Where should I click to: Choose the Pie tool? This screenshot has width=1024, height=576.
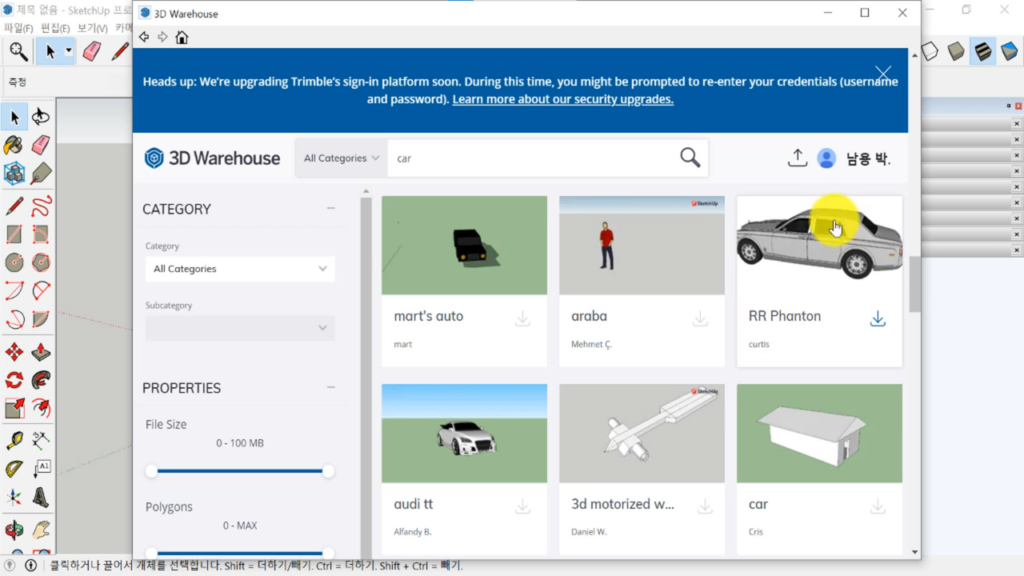(x=40, y=319)
